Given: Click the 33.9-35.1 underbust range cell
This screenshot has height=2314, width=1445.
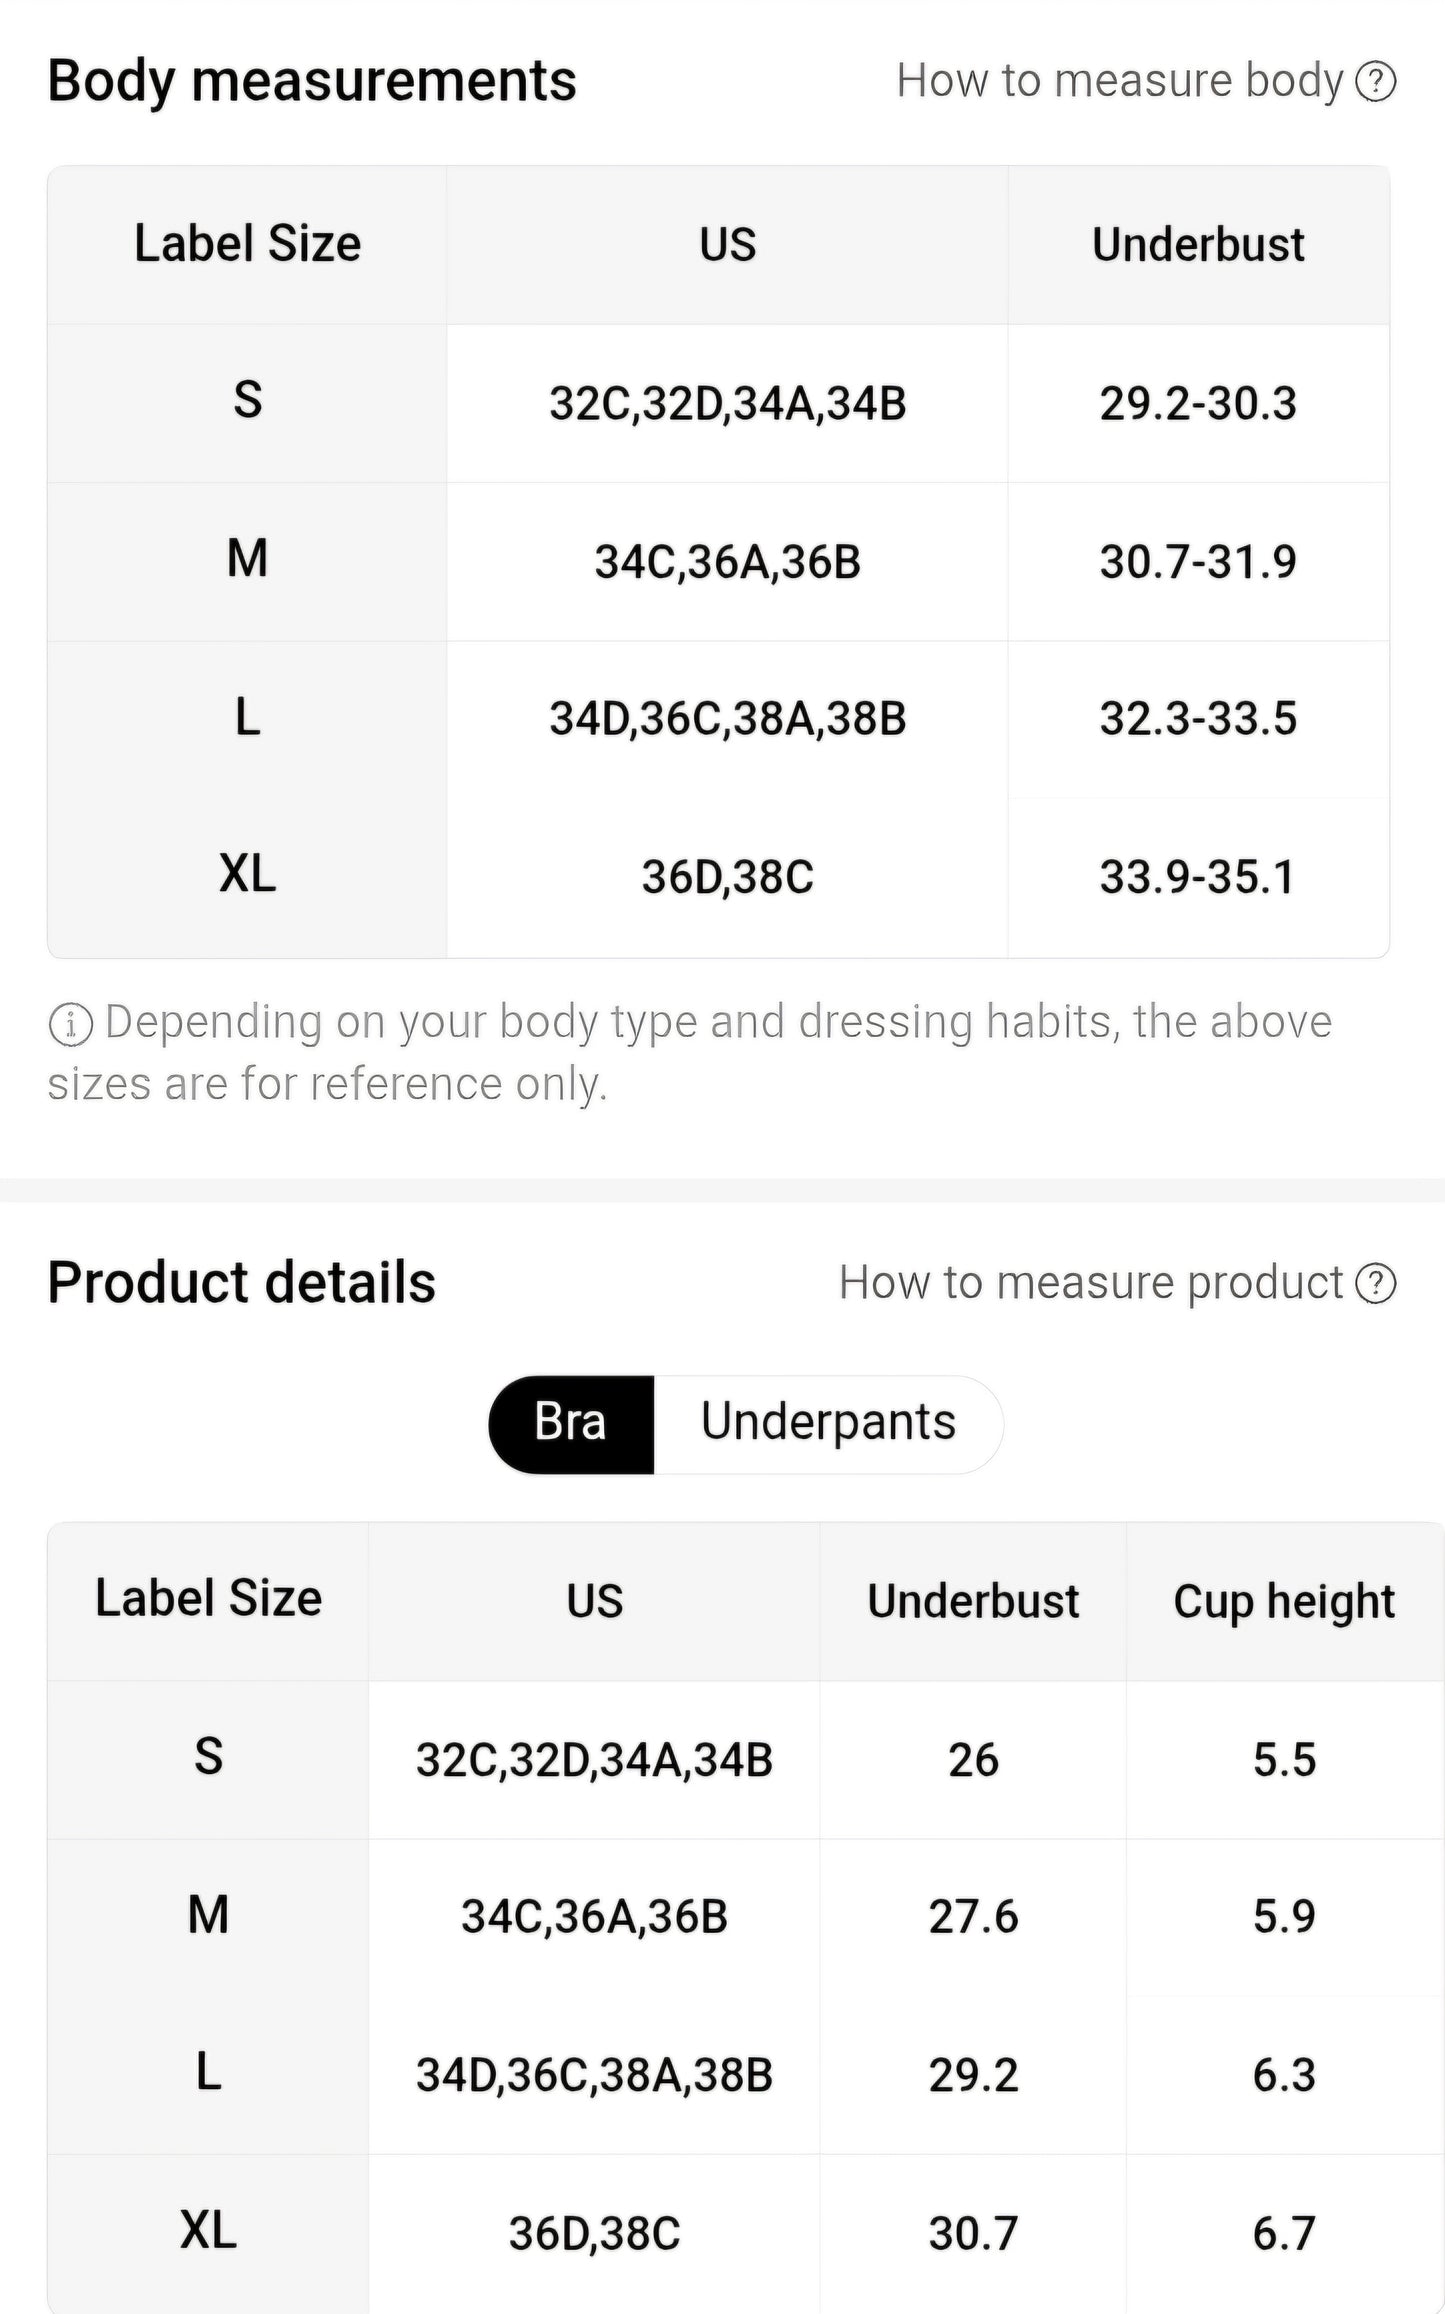Looking at the screenshot, I should coord(1198,877).
